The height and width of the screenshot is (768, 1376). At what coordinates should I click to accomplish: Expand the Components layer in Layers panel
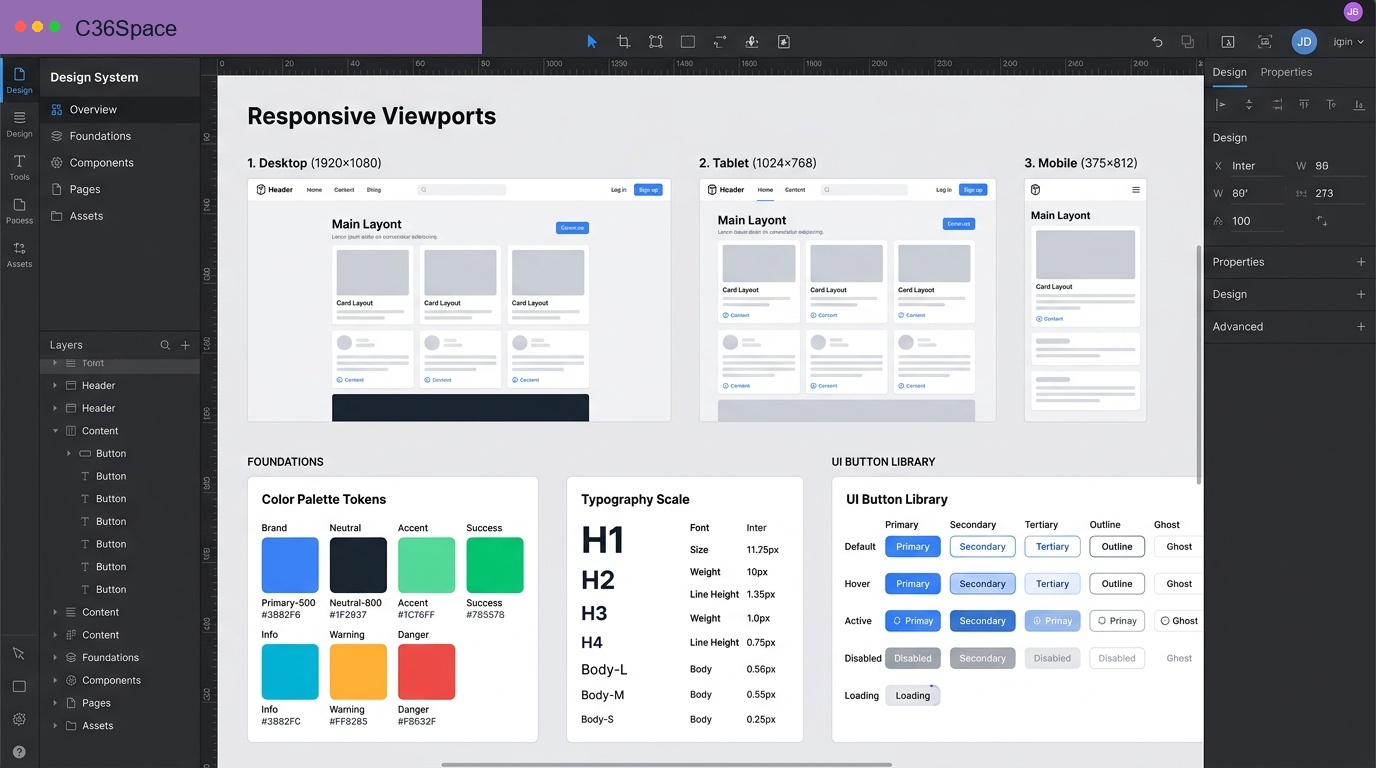[55, 680]
